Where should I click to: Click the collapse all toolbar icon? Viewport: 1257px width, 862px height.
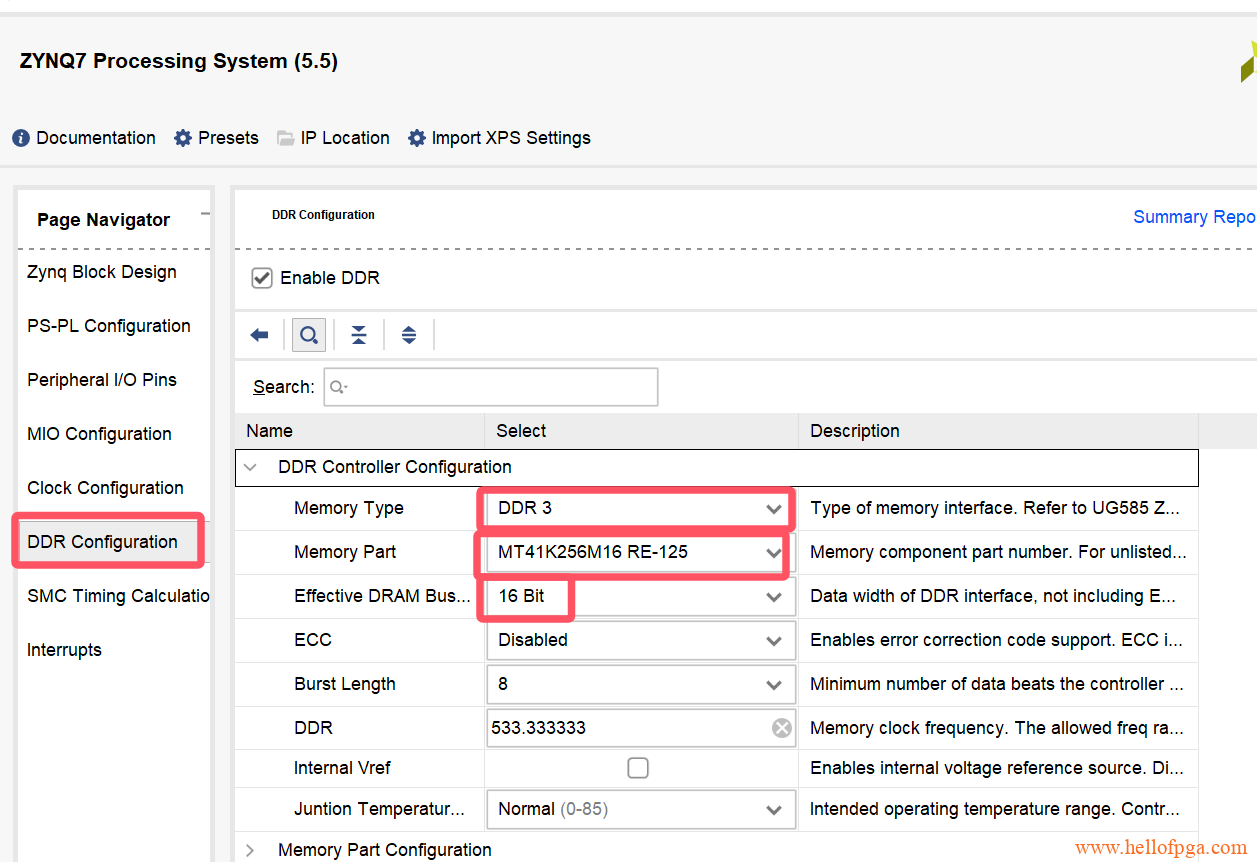359,335
